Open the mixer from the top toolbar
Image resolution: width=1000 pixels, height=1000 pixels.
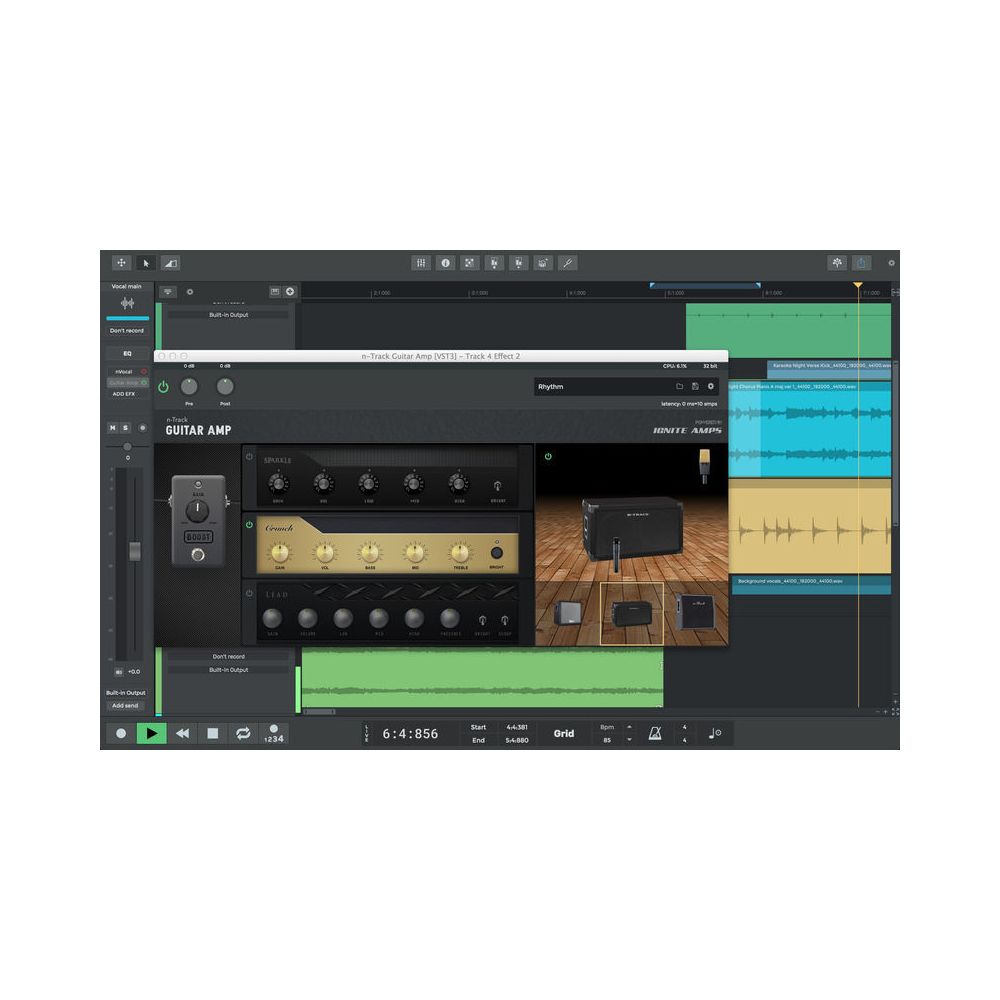421,263
